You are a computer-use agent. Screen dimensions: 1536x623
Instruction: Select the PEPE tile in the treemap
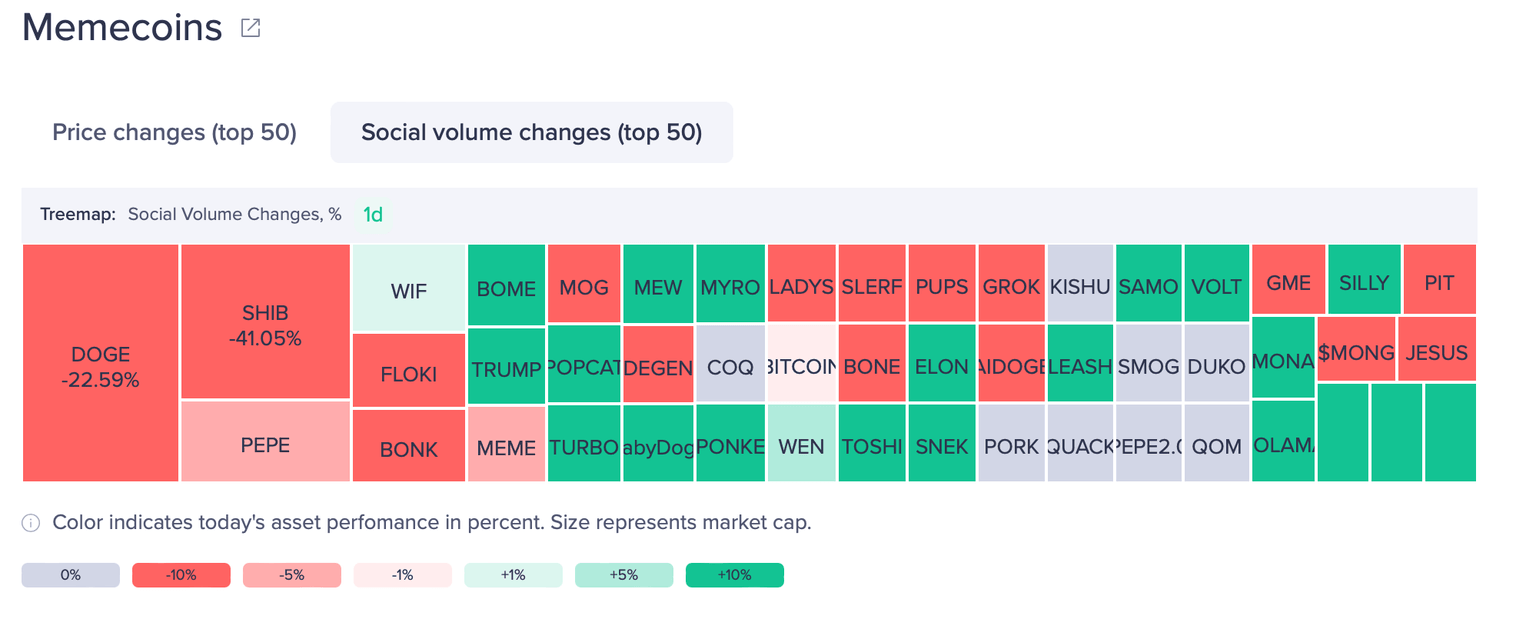pyautogui.click(x=264, y=444)
